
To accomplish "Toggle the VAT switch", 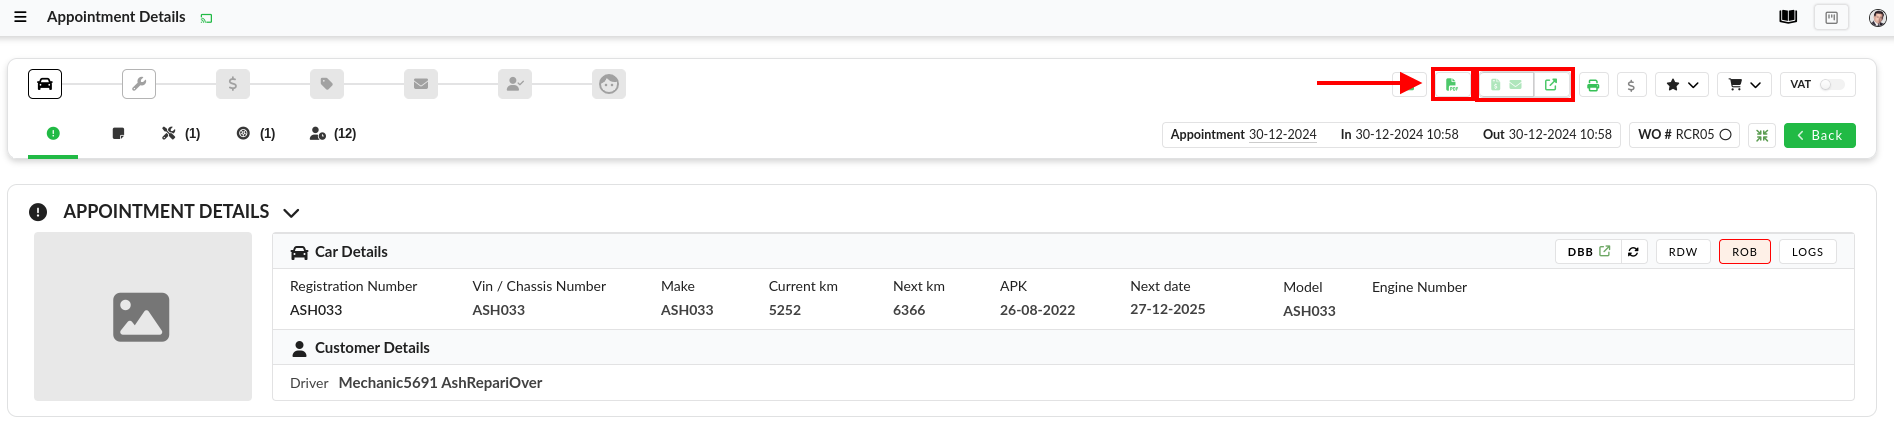I will coord(1832,85).
